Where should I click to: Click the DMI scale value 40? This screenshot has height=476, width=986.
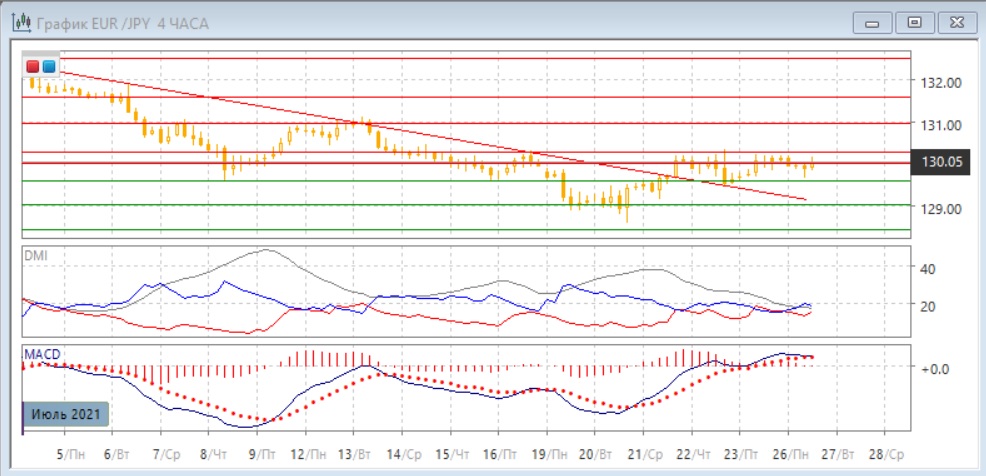click(x=927, y=268)
